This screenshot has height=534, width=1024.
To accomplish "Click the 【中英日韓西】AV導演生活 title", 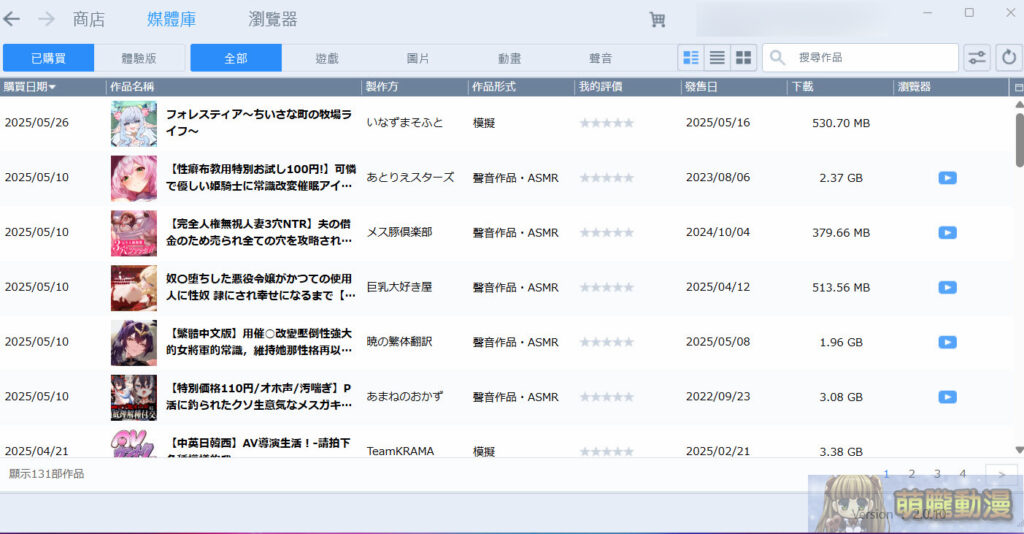I will click(x=259, y=447).
